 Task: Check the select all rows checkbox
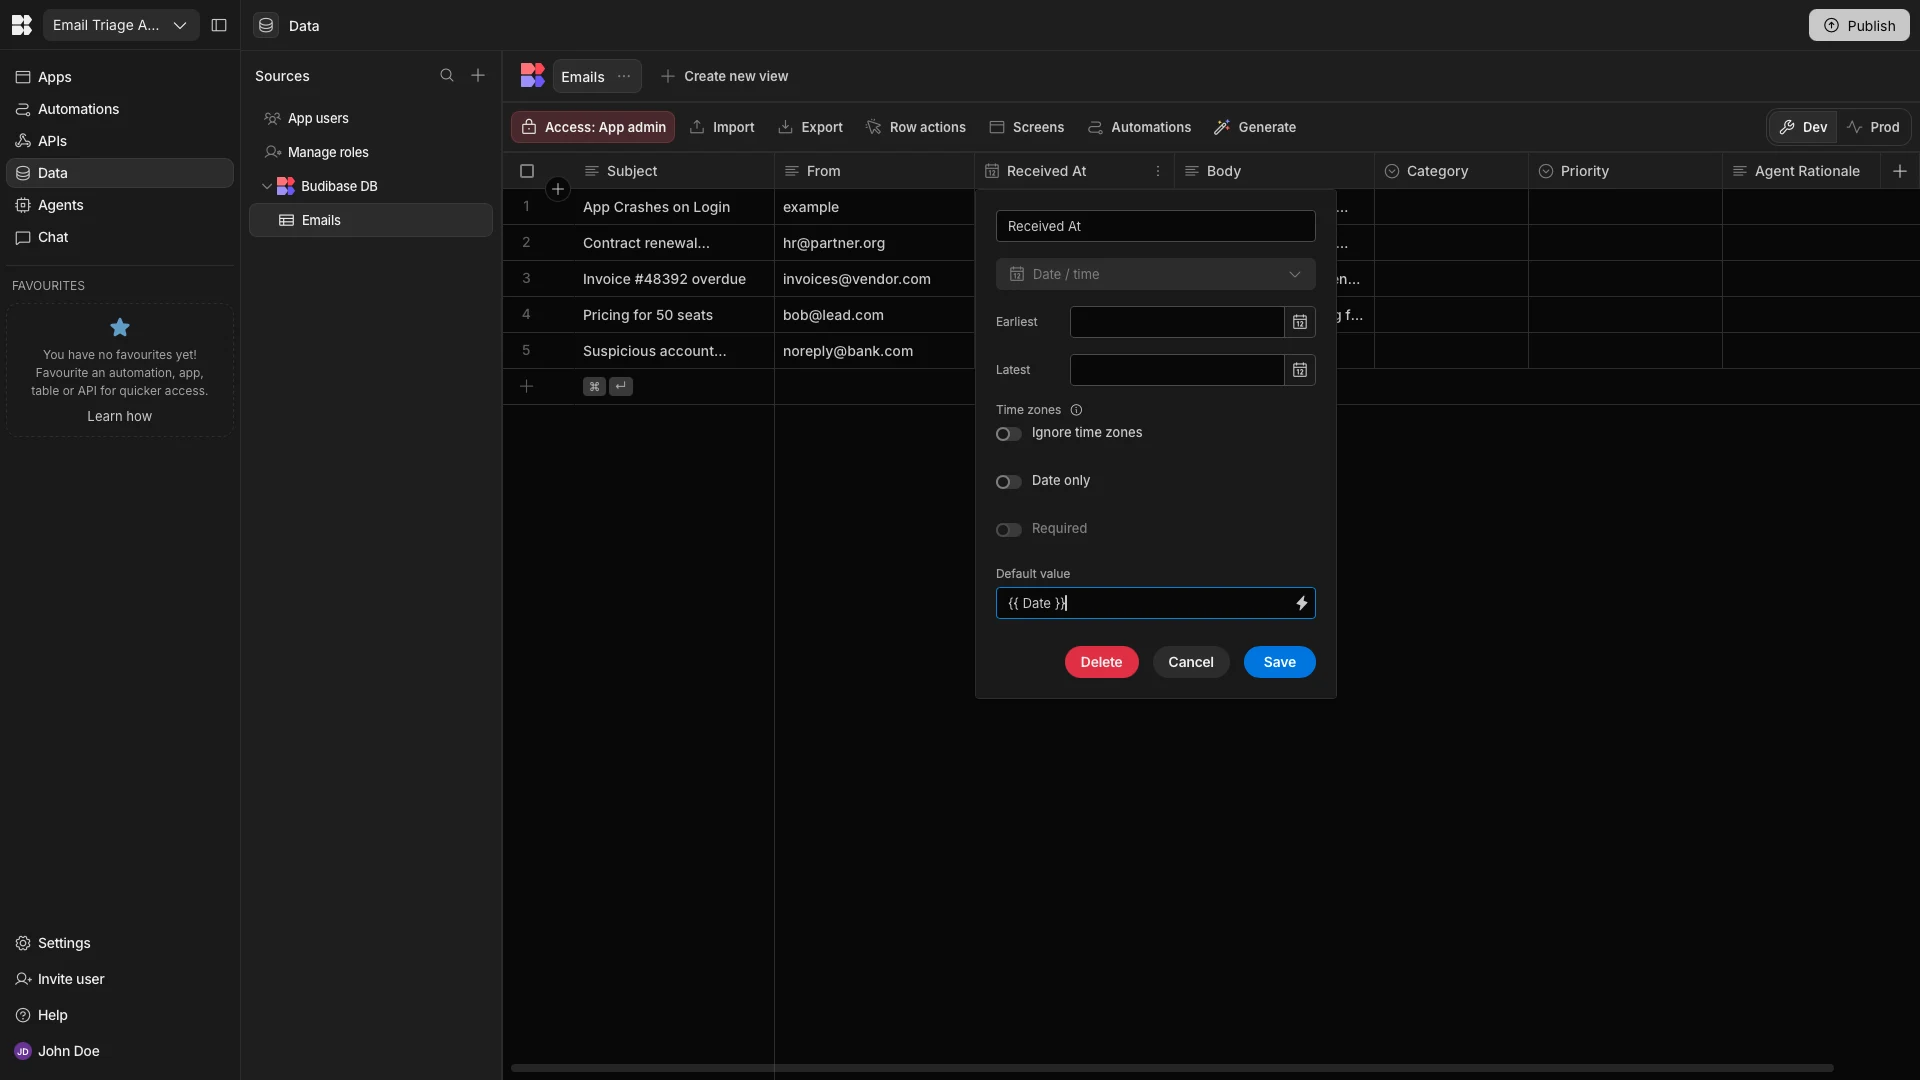pyautogui.click(x=527, y=171)
